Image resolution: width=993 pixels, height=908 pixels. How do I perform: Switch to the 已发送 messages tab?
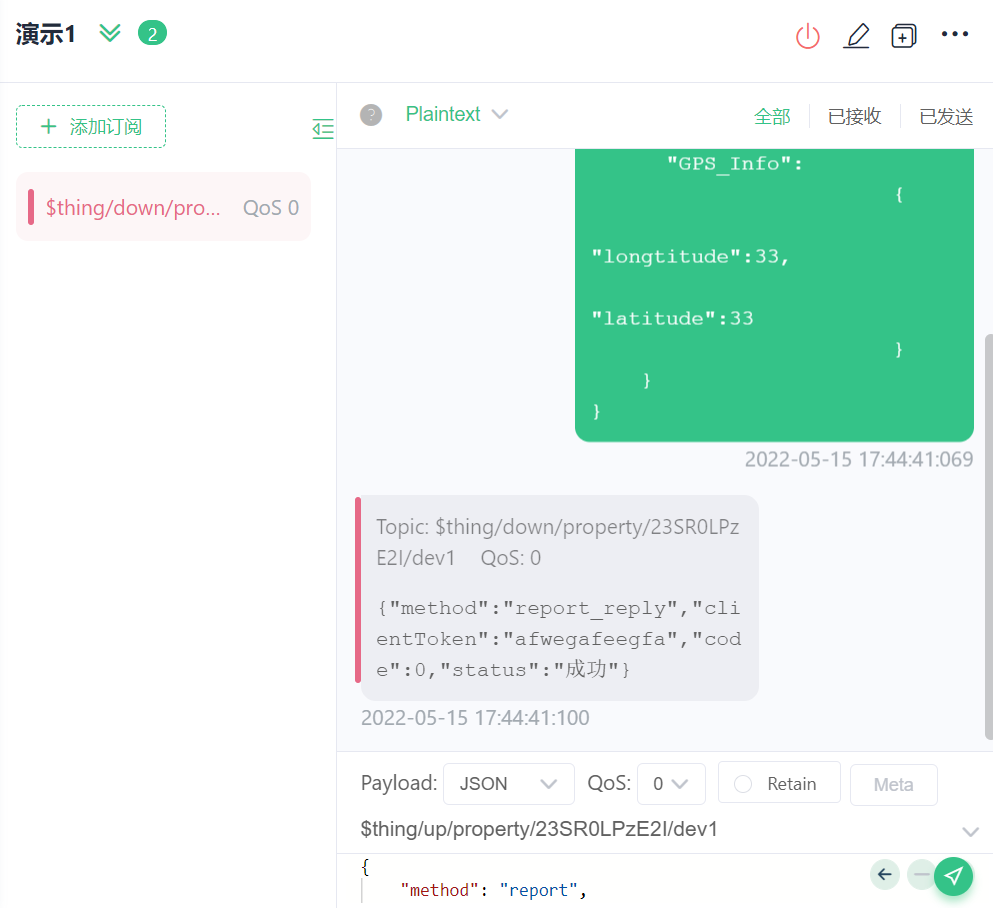(946, 116)
